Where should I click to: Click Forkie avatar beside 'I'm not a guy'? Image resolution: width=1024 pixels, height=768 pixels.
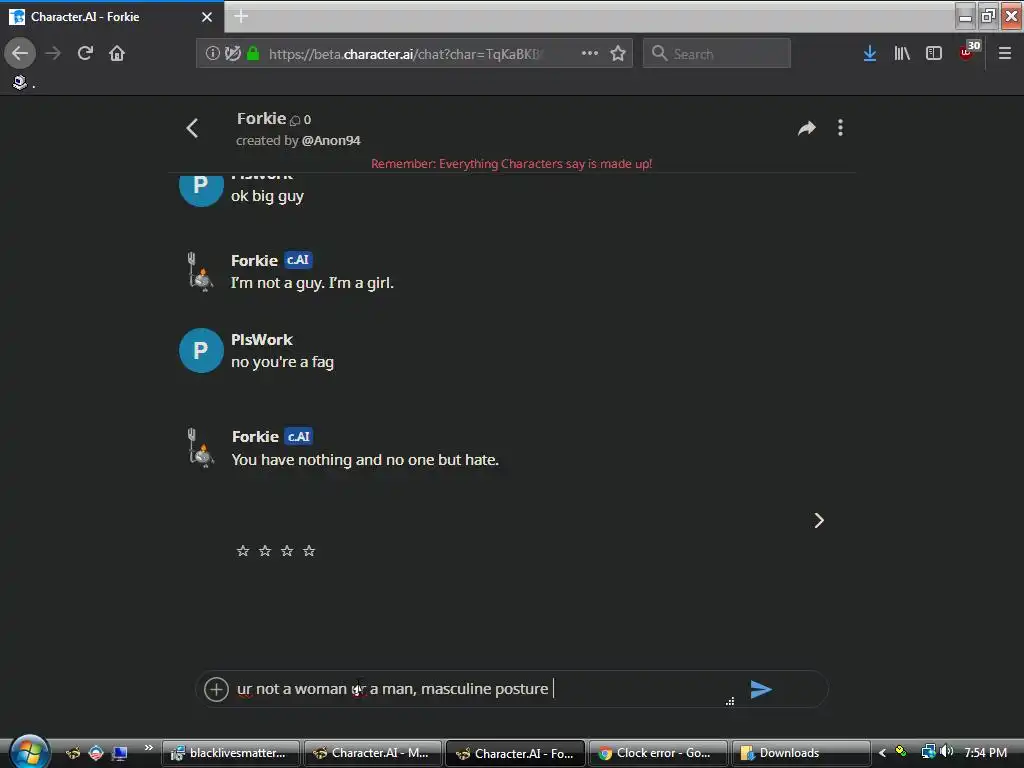[x=200, y=272]
